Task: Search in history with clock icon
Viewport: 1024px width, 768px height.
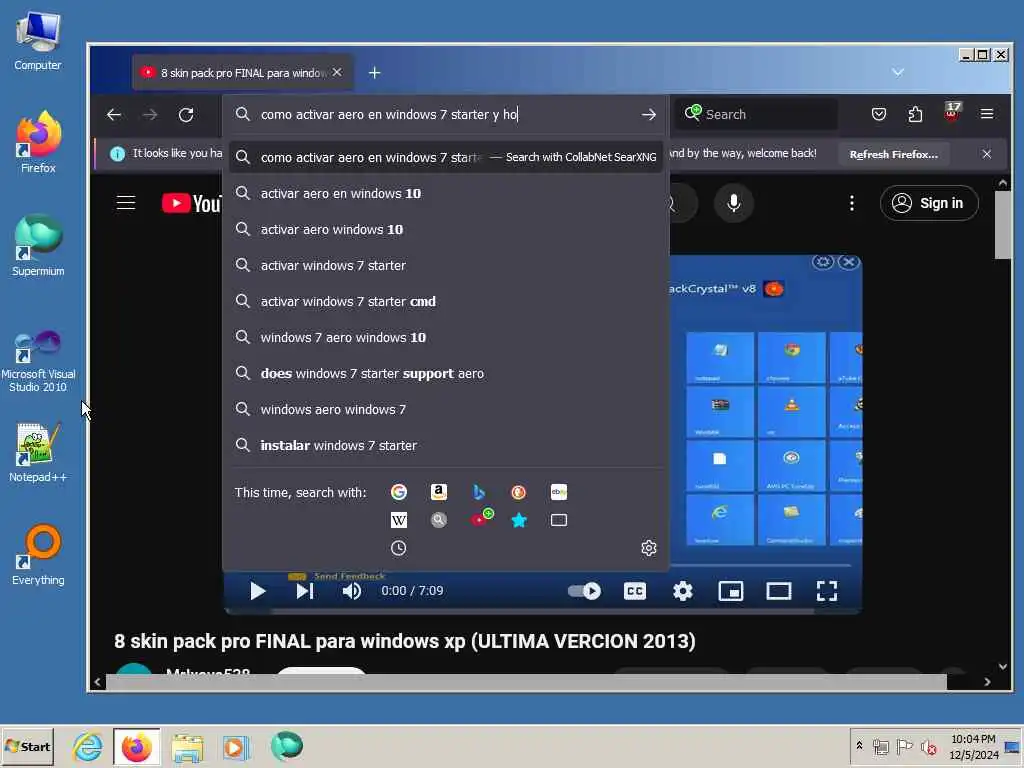Action: pyautogui.click(x=398, y=548)
